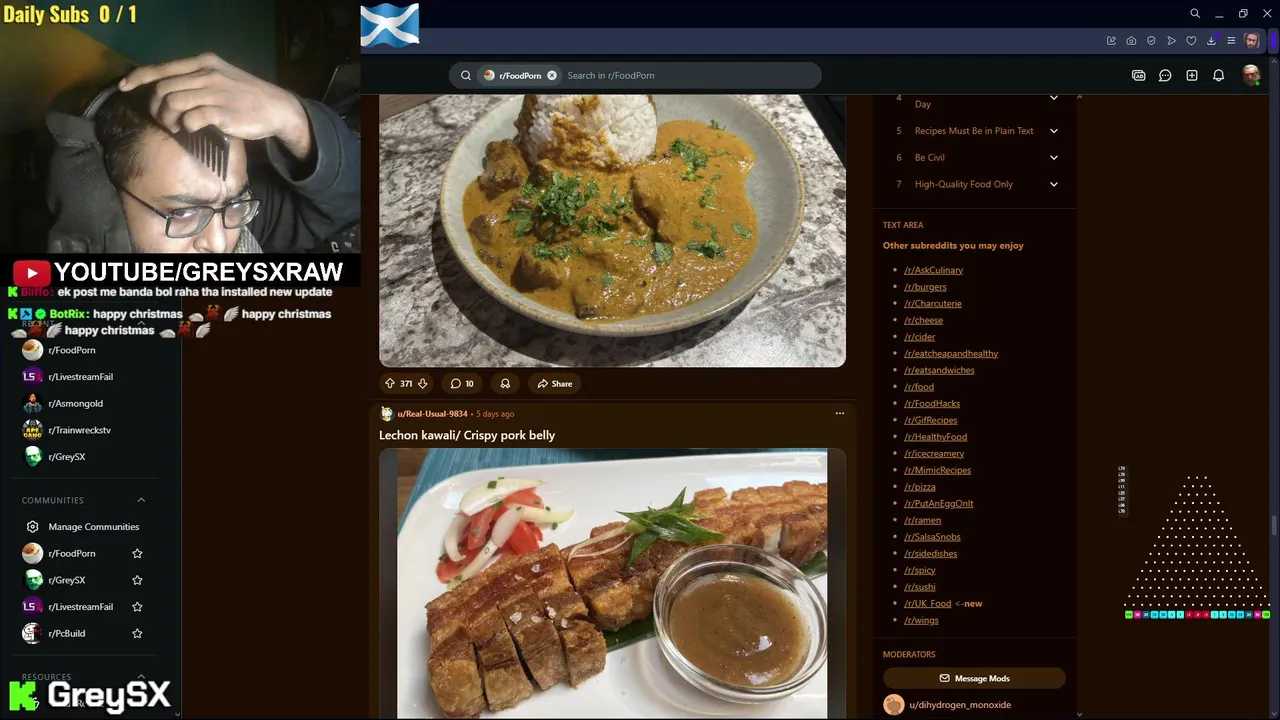1280x720 pixels.
Task: Open r/Trainwreckstv from recent list
Action: pos(79,430)
